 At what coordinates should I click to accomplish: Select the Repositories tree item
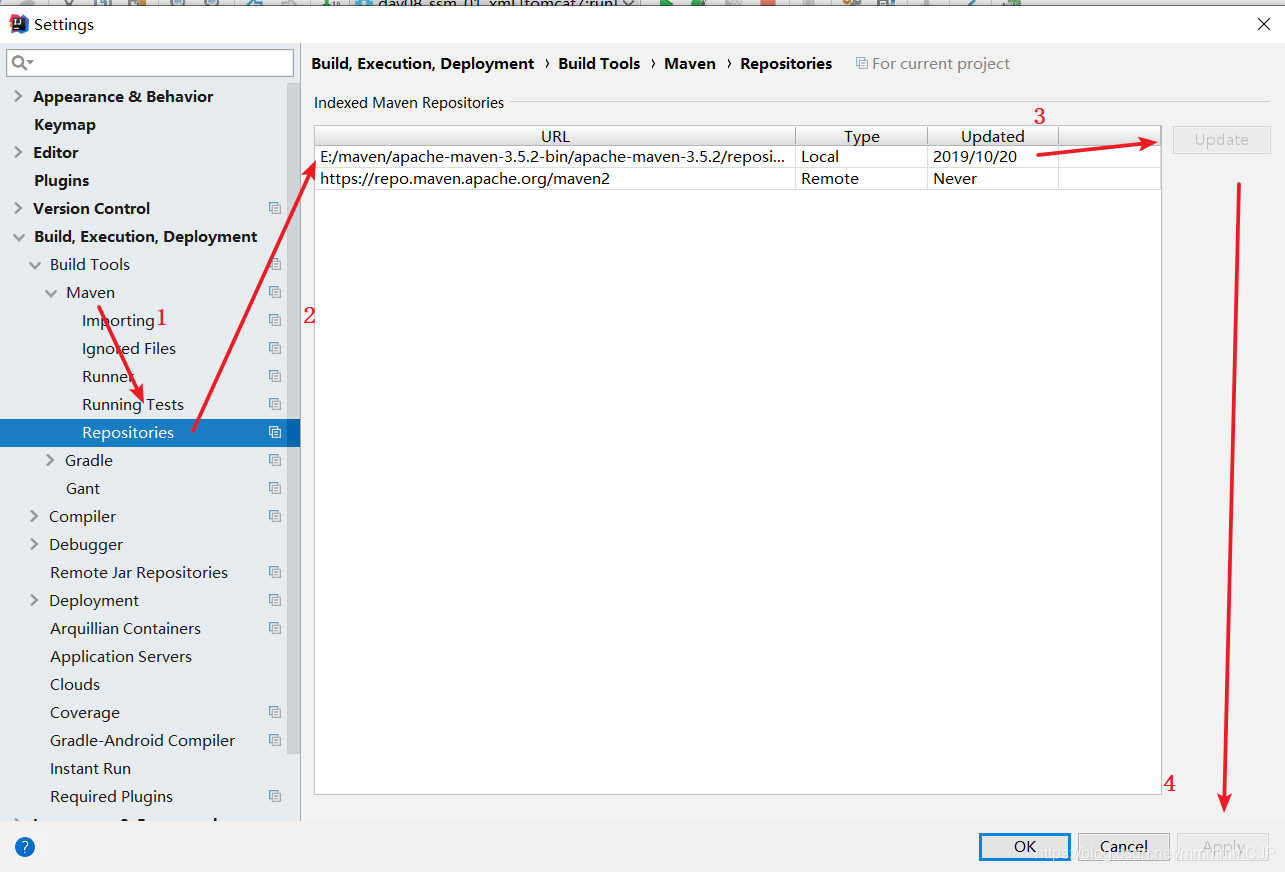(x=150, y=433)
